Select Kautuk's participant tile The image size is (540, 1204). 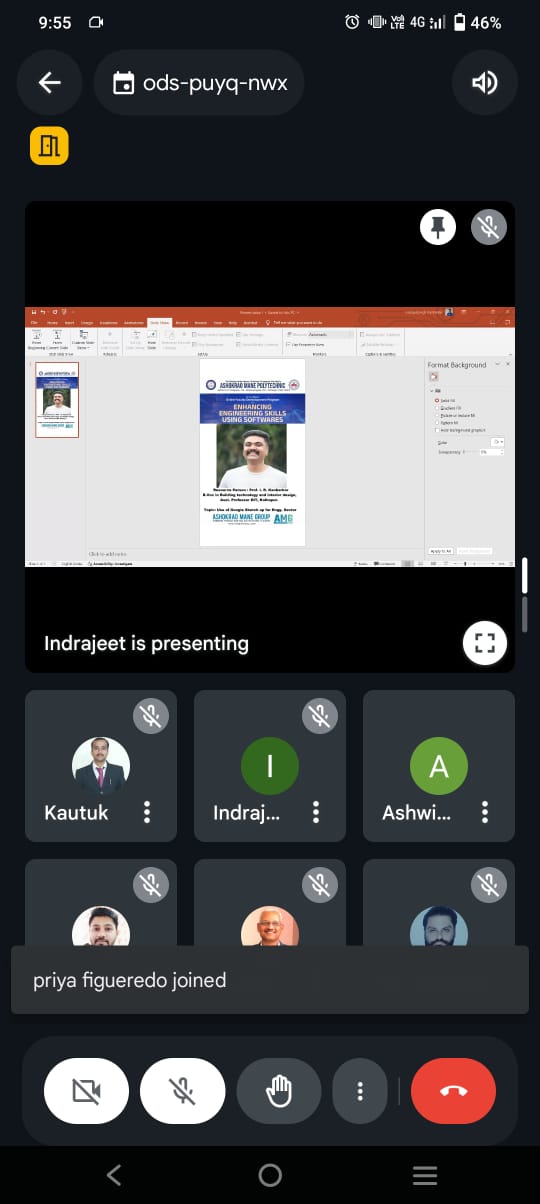click(101, 765)
